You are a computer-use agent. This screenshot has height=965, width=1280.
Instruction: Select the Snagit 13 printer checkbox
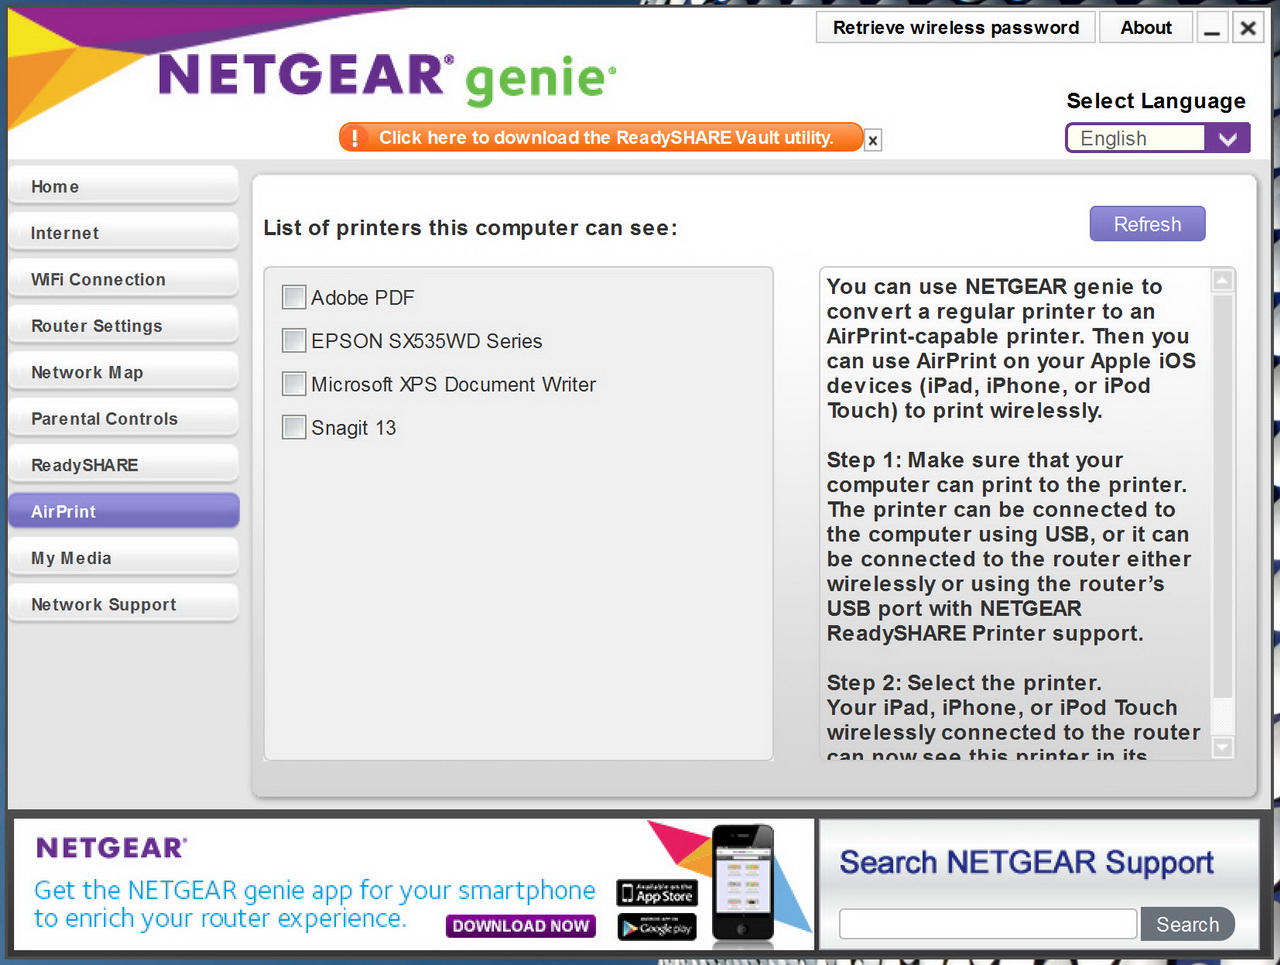pos(294,427)
